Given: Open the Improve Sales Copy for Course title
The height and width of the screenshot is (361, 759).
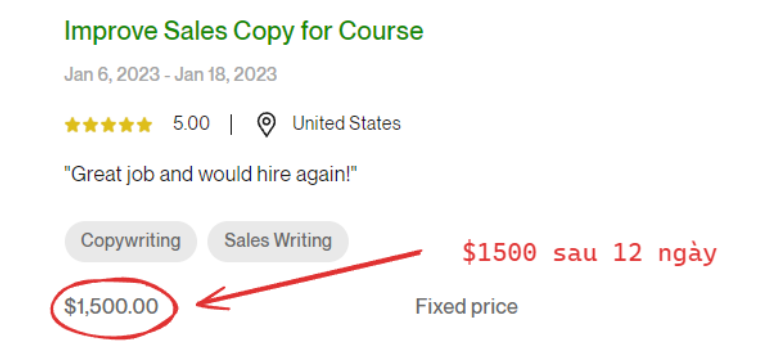Looking at the screenshot, I should tap(243, 32).
